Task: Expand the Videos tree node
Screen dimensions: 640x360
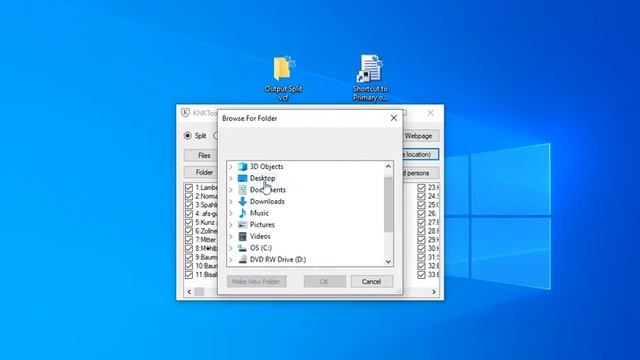Action: [231, 236]
